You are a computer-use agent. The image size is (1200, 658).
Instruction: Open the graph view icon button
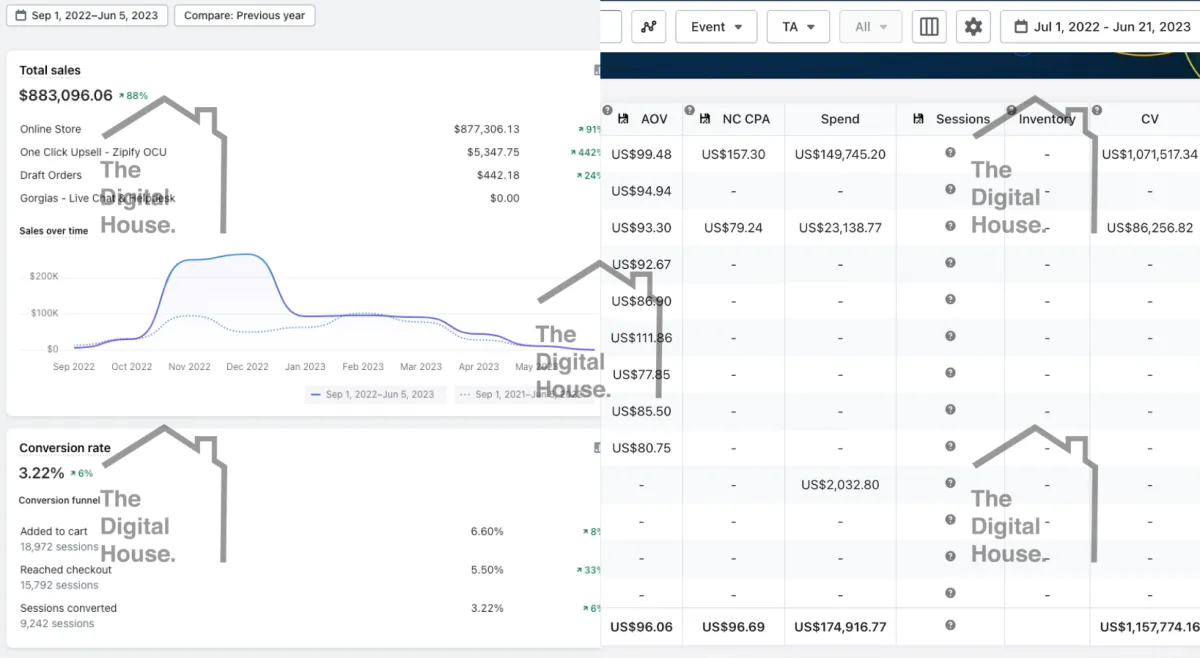click(649, 27)
